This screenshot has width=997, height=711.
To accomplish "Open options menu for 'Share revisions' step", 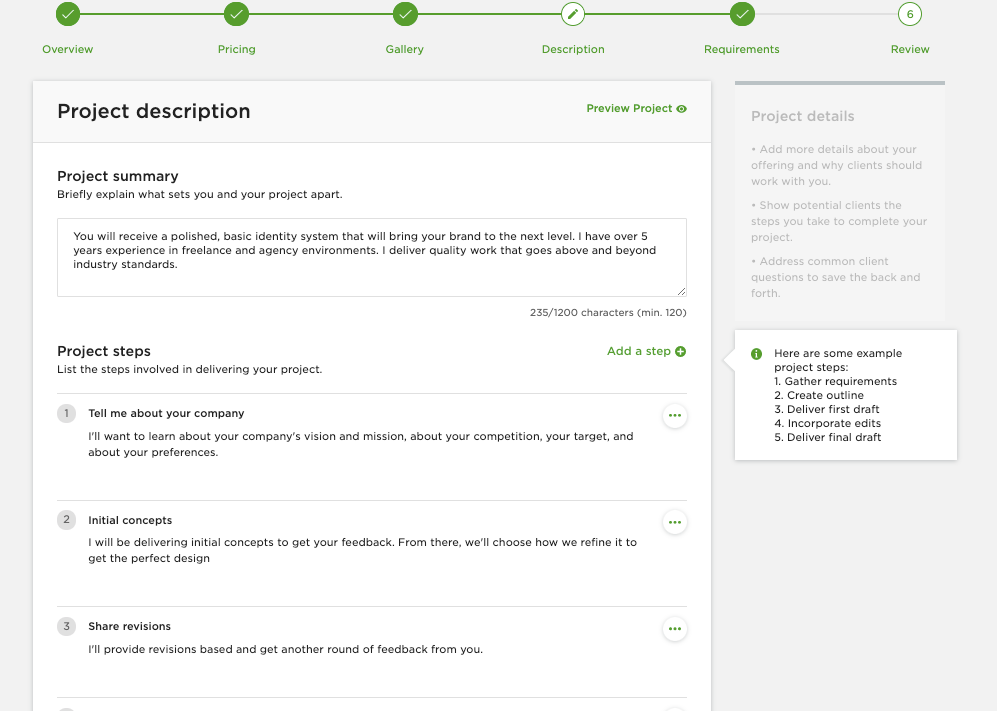I will pyautogui.click(x=675, y=629).
